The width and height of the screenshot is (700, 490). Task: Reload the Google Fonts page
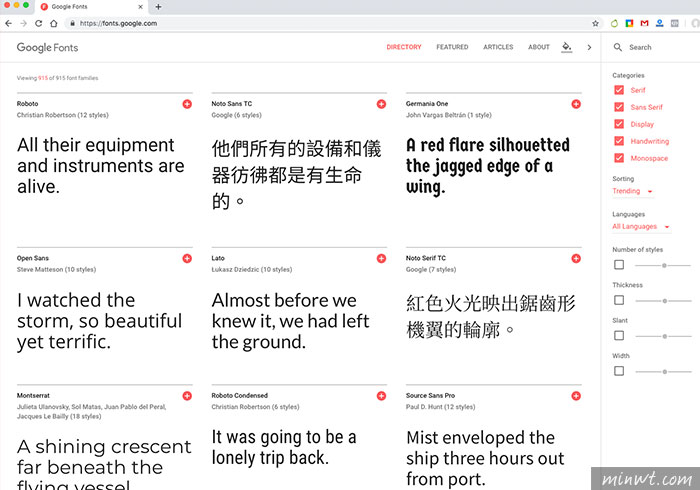(38, 23)
